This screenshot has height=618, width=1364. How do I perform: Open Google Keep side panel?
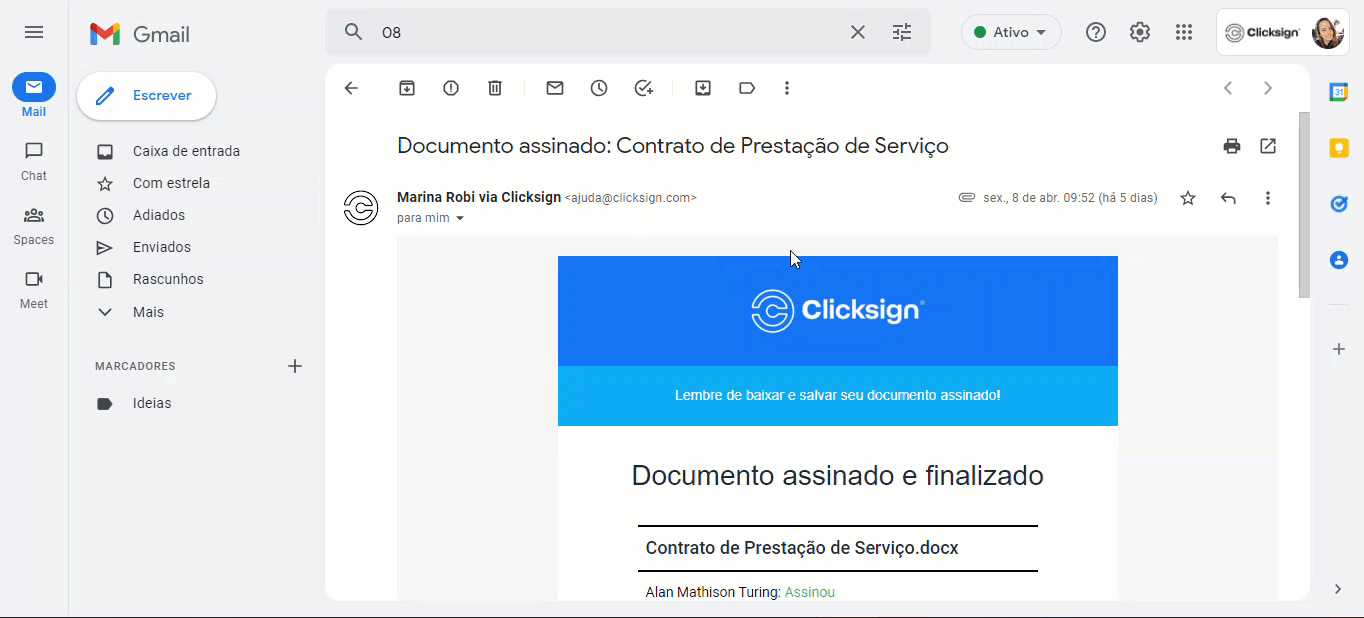click(x=1338, y=148)
